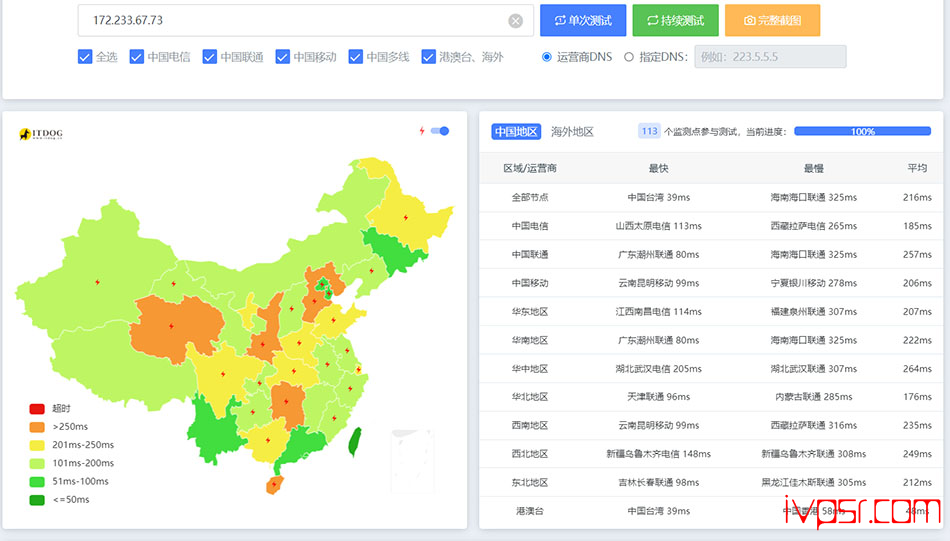950x541 pixels.
Task: Click the 中国联通 row in the results table
Action: 711,254
